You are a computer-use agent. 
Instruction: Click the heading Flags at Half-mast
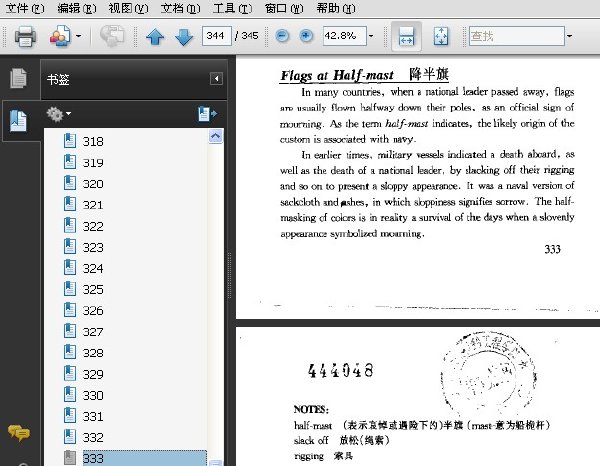pyautogui.click(x=337, y=75)
